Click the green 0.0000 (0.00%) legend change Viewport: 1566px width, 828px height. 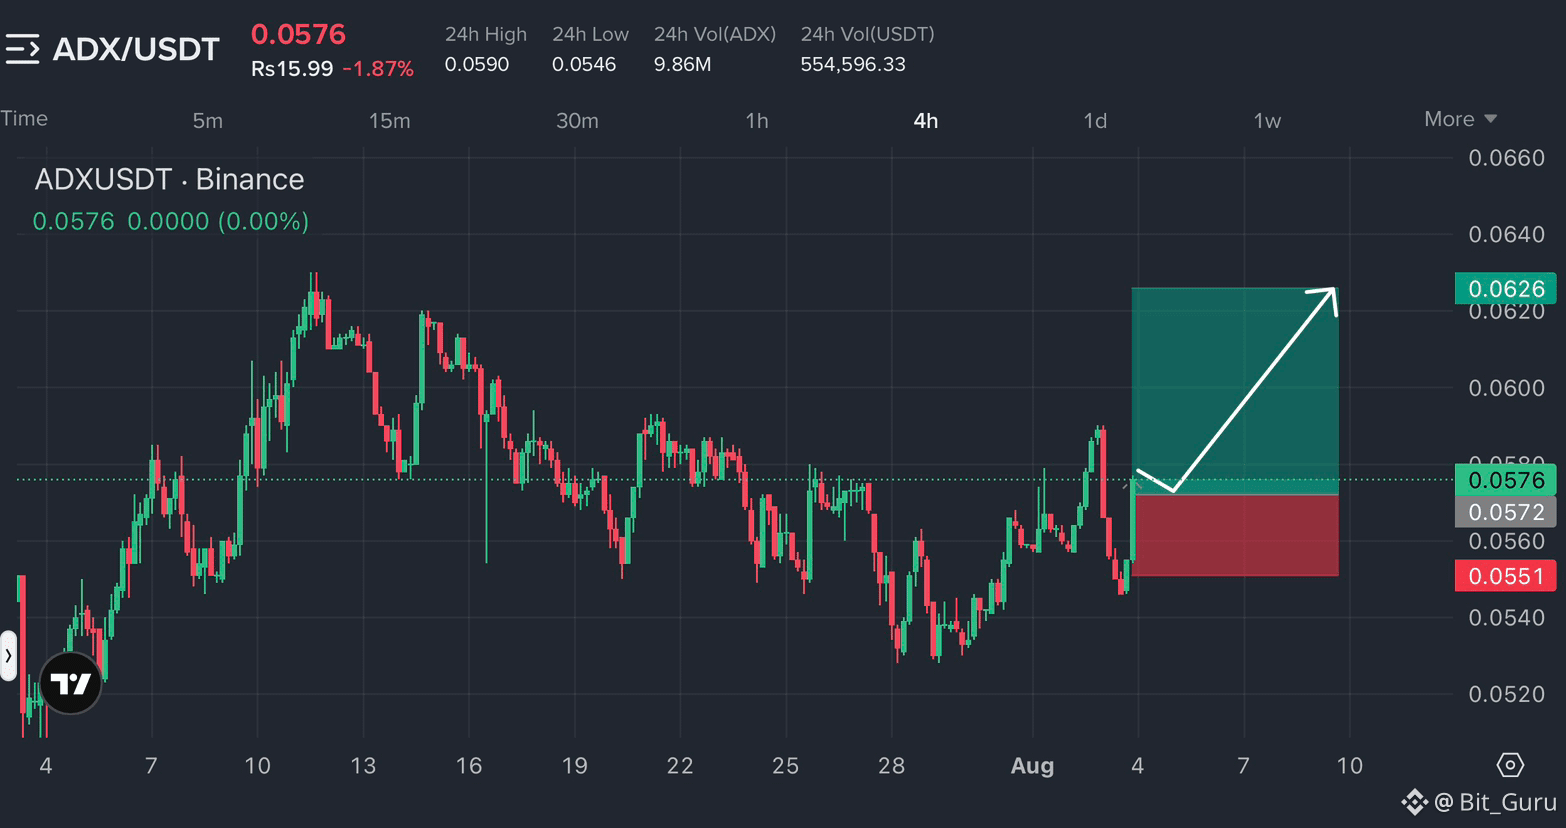[x=218, y=221]
